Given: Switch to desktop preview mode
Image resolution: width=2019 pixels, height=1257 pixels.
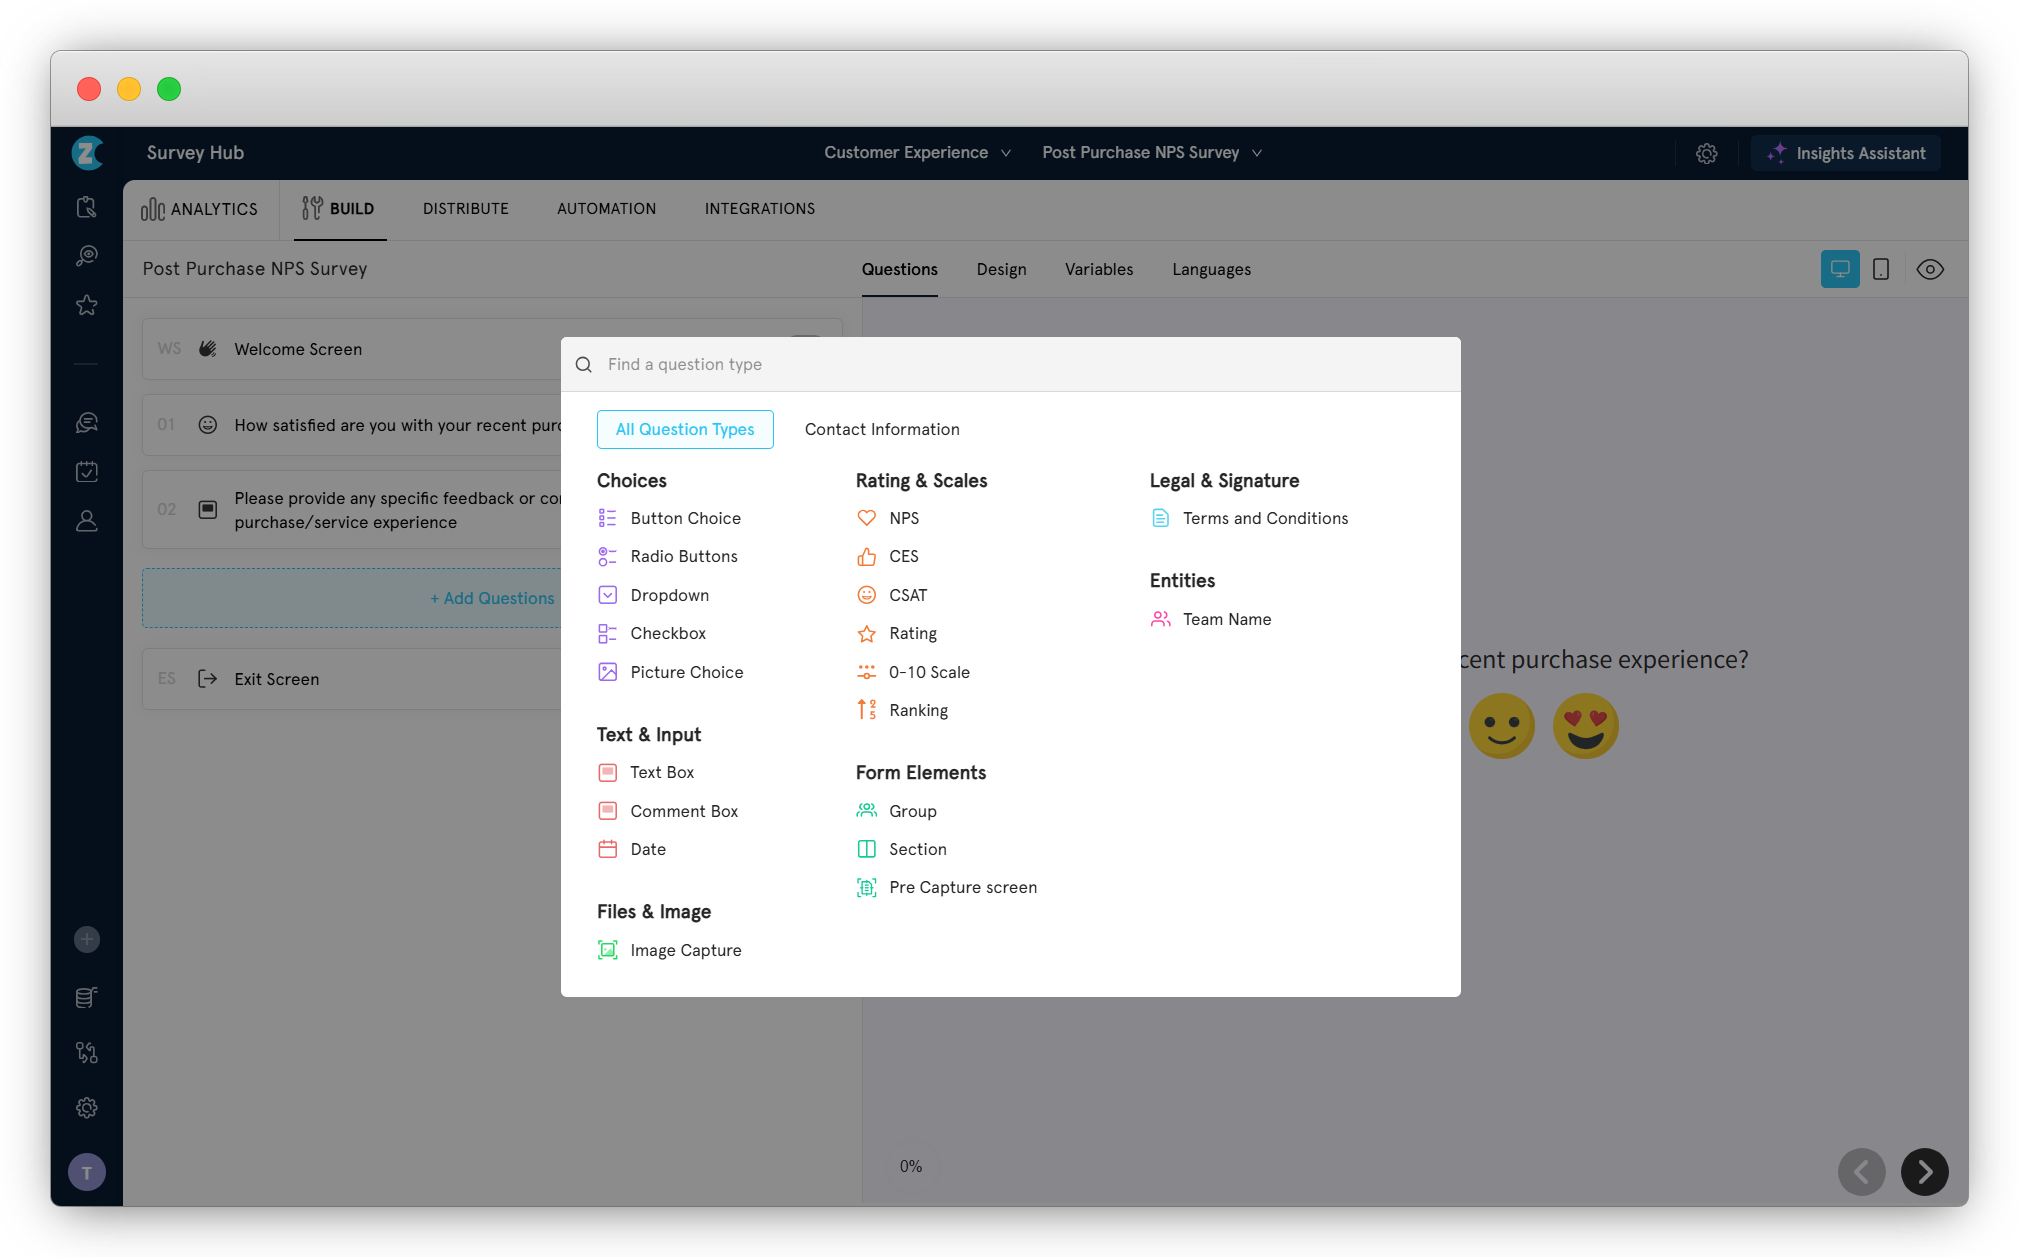Looking at the screenshot, I should click(x=1839, y=269).
